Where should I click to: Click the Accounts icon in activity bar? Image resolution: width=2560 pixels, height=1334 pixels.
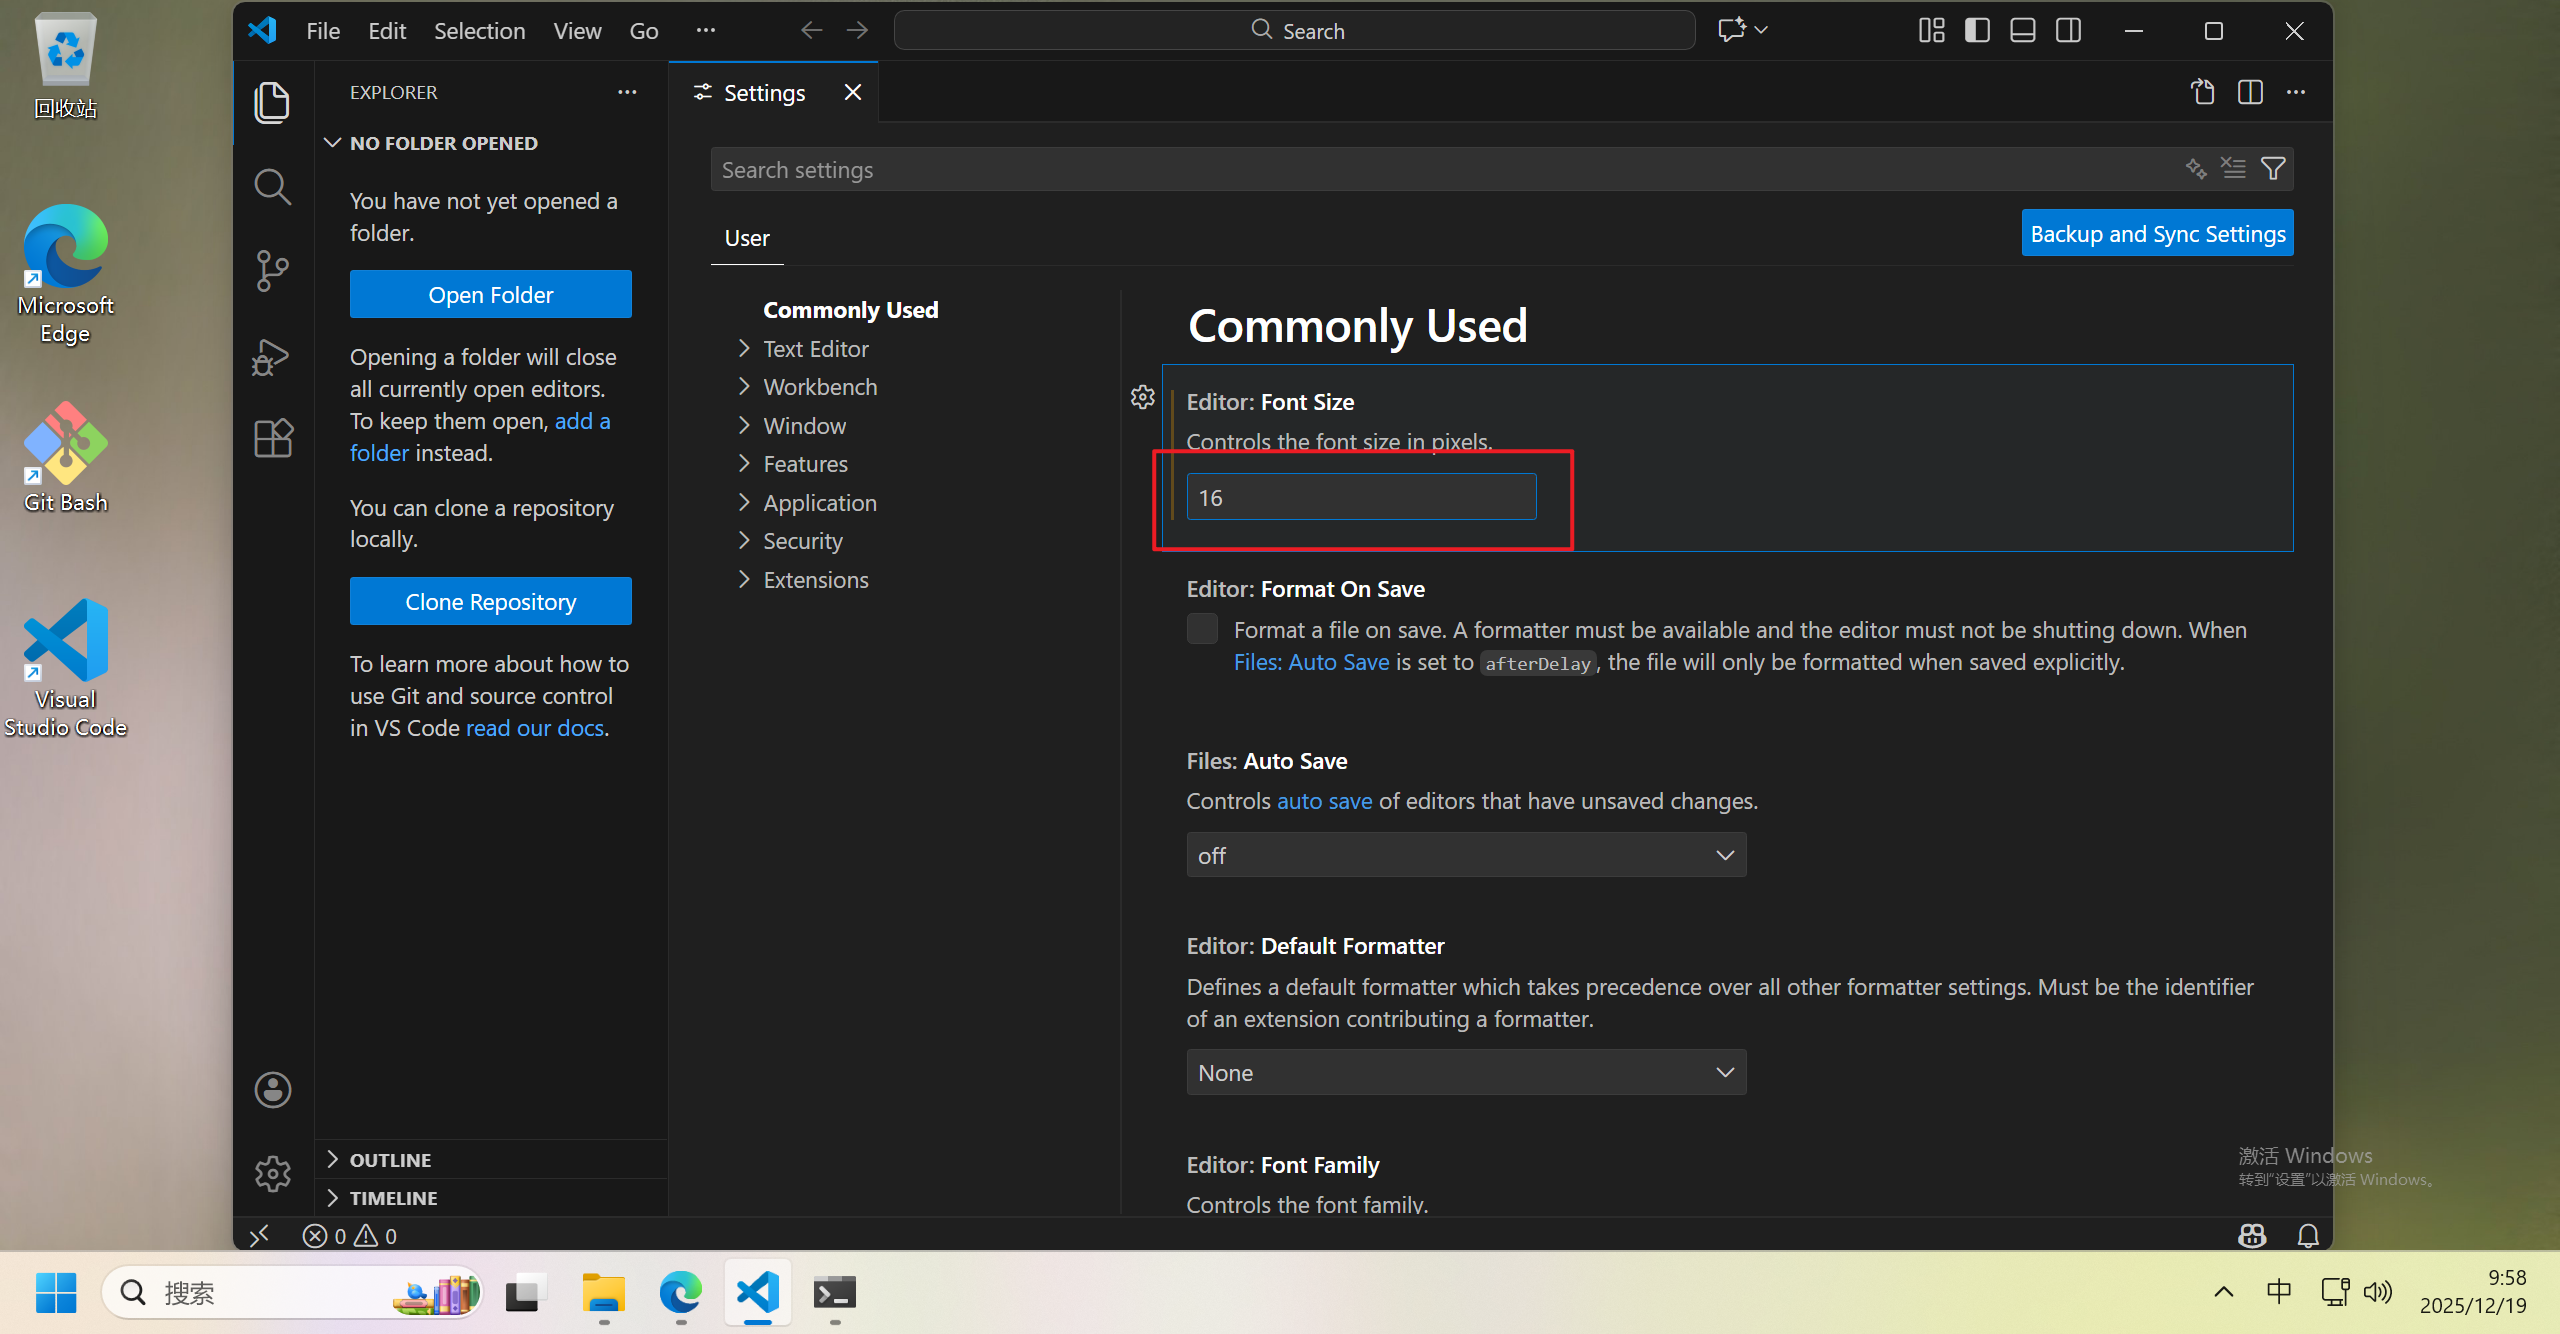tap(272, 1090)
